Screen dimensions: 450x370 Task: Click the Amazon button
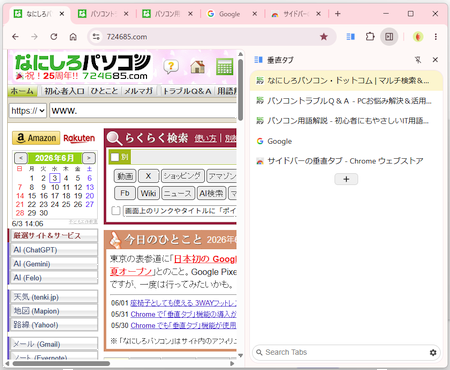(x=36, y=138)
